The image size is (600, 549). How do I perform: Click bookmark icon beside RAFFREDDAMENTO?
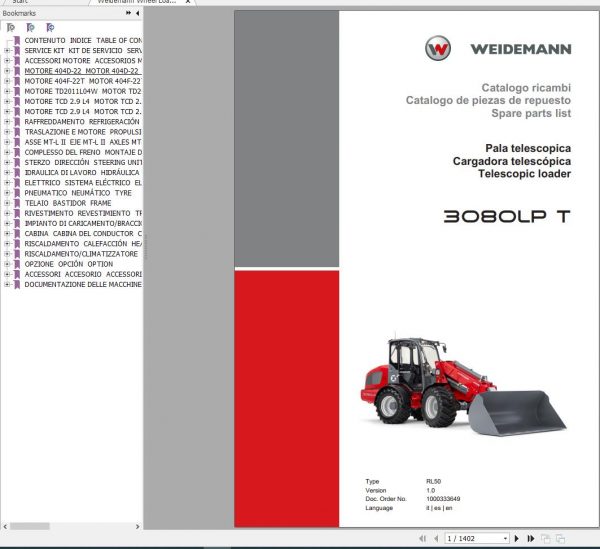[x=17, y=122]
